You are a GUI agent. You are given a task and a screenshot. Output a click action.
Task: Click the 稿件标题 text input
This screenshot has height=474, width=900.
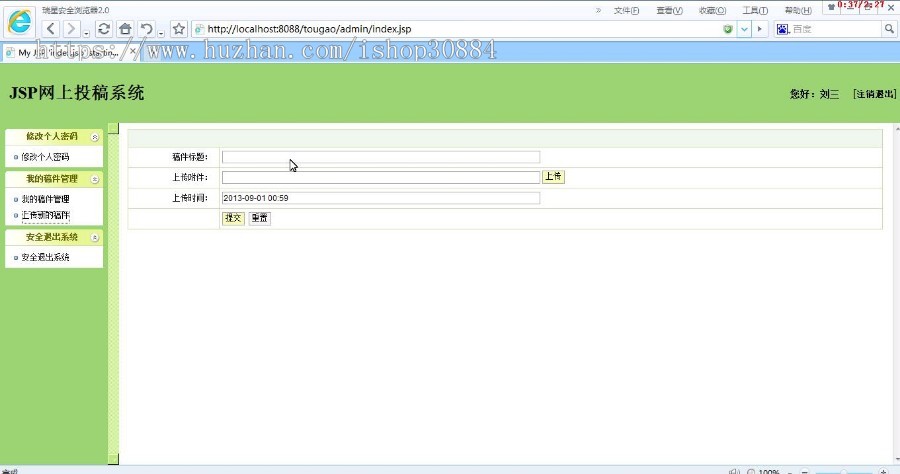[381, 157]
